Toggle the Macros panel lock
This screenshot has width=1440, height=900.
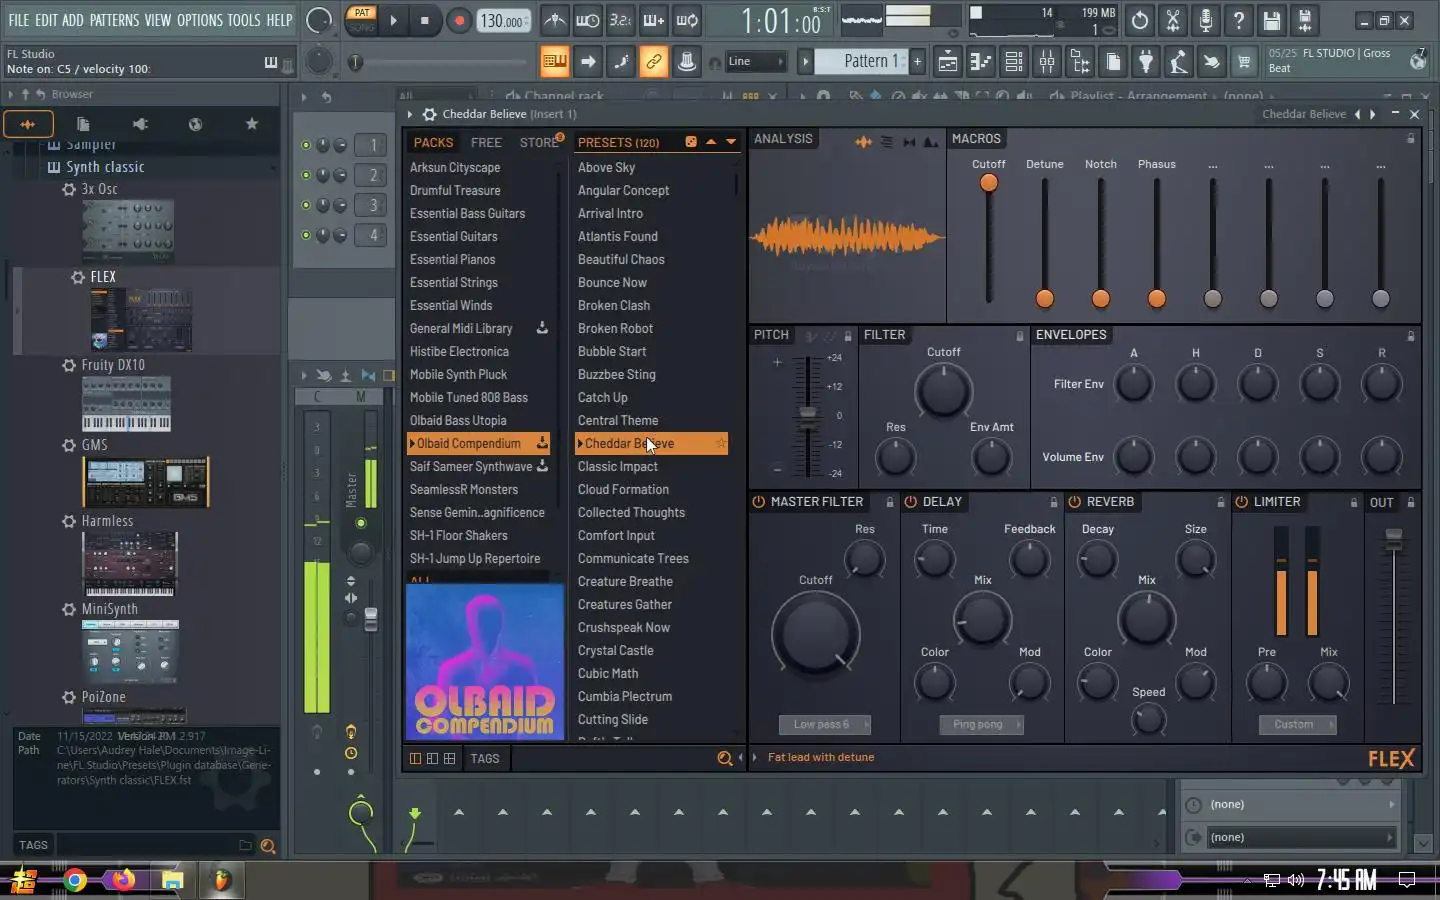click(x=1411, y=139)
